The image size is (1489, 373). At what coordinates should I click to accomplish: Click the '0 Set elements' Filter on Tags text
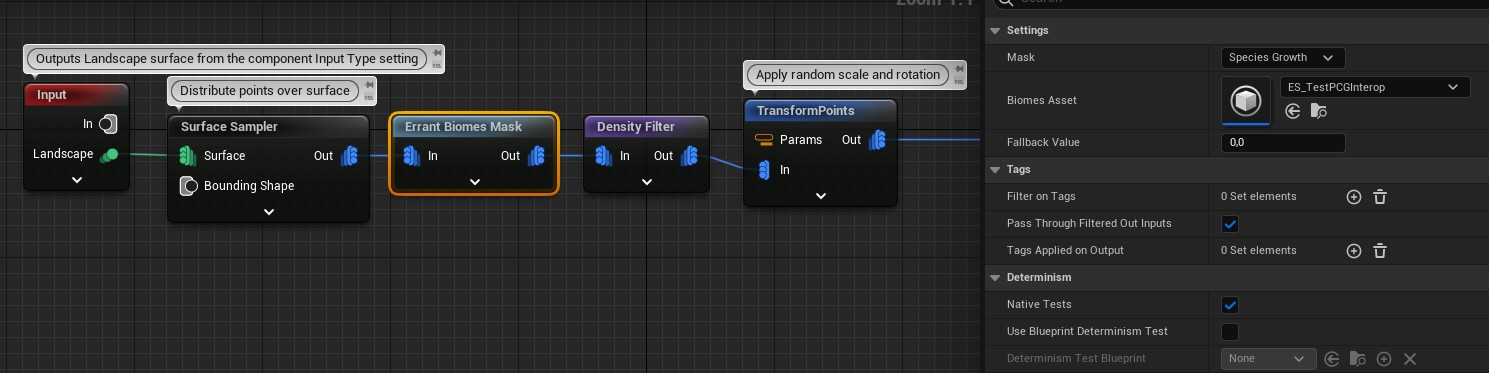pos(1258,197)
